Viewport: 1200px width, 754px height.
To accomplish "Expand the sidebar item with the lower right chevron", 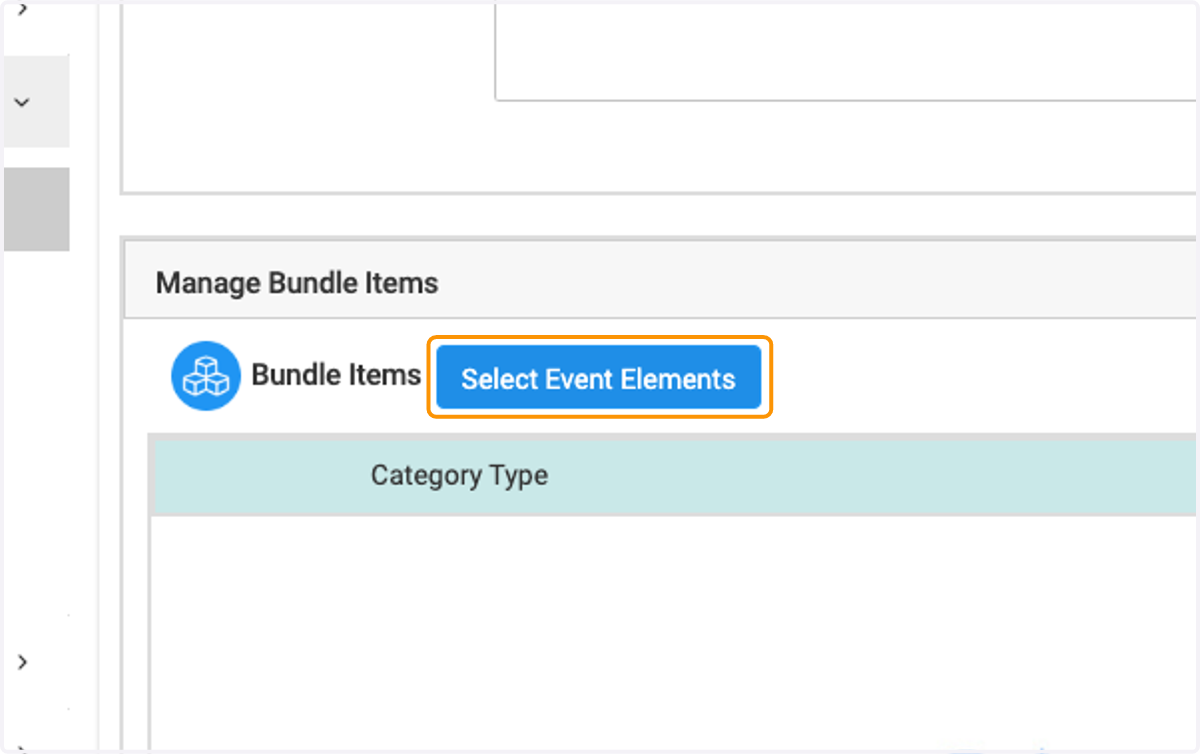I will point(22,661).
